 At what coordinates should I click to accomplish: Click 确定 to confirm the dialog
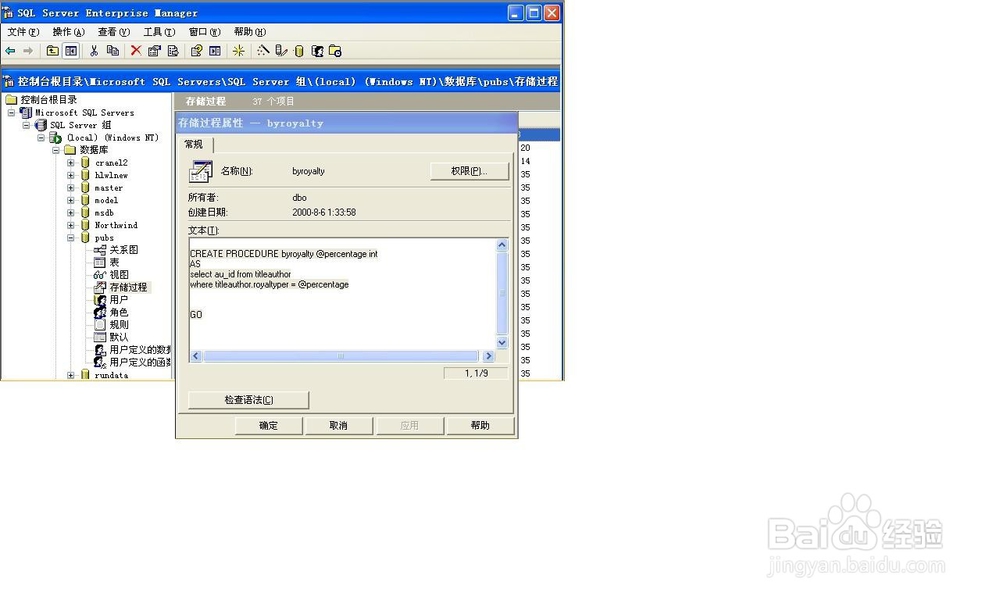[268, 426]
